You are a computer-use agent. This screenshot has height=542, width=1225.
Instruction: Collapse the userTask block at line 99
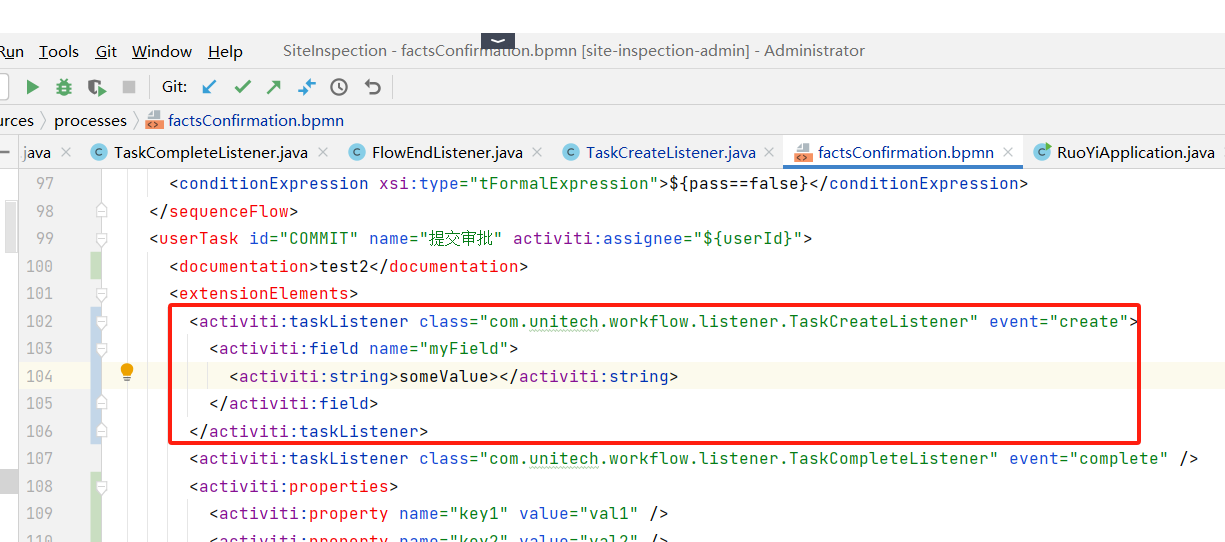pyautogui.click(x=101, y=239)
